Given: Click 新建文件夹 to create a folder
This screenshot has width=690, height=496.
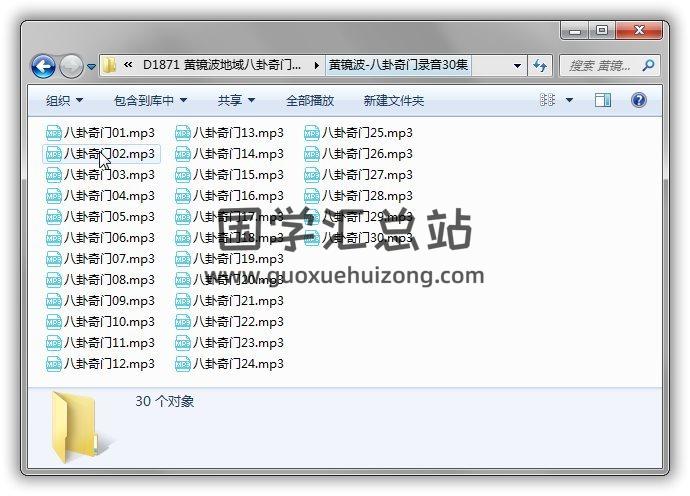Looking at the screenshot, I should click(393, 101).
